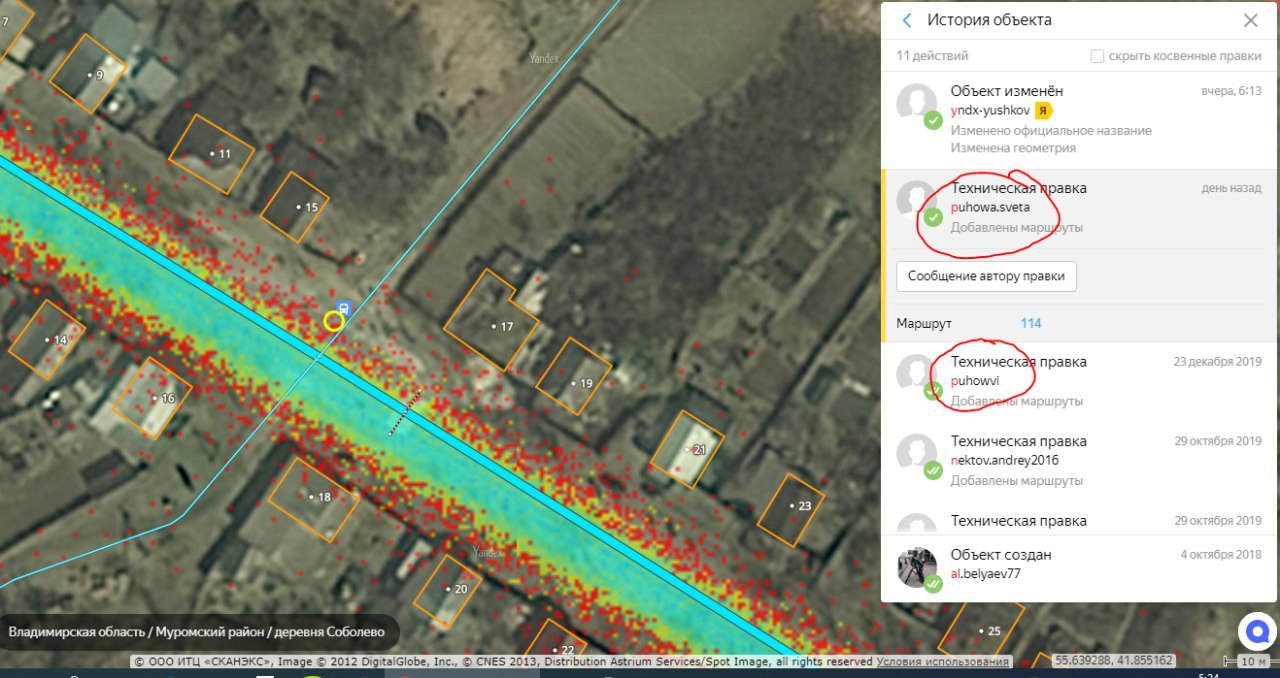Select building number 23 on the map
1280x678 pixels.
(791, 509)
